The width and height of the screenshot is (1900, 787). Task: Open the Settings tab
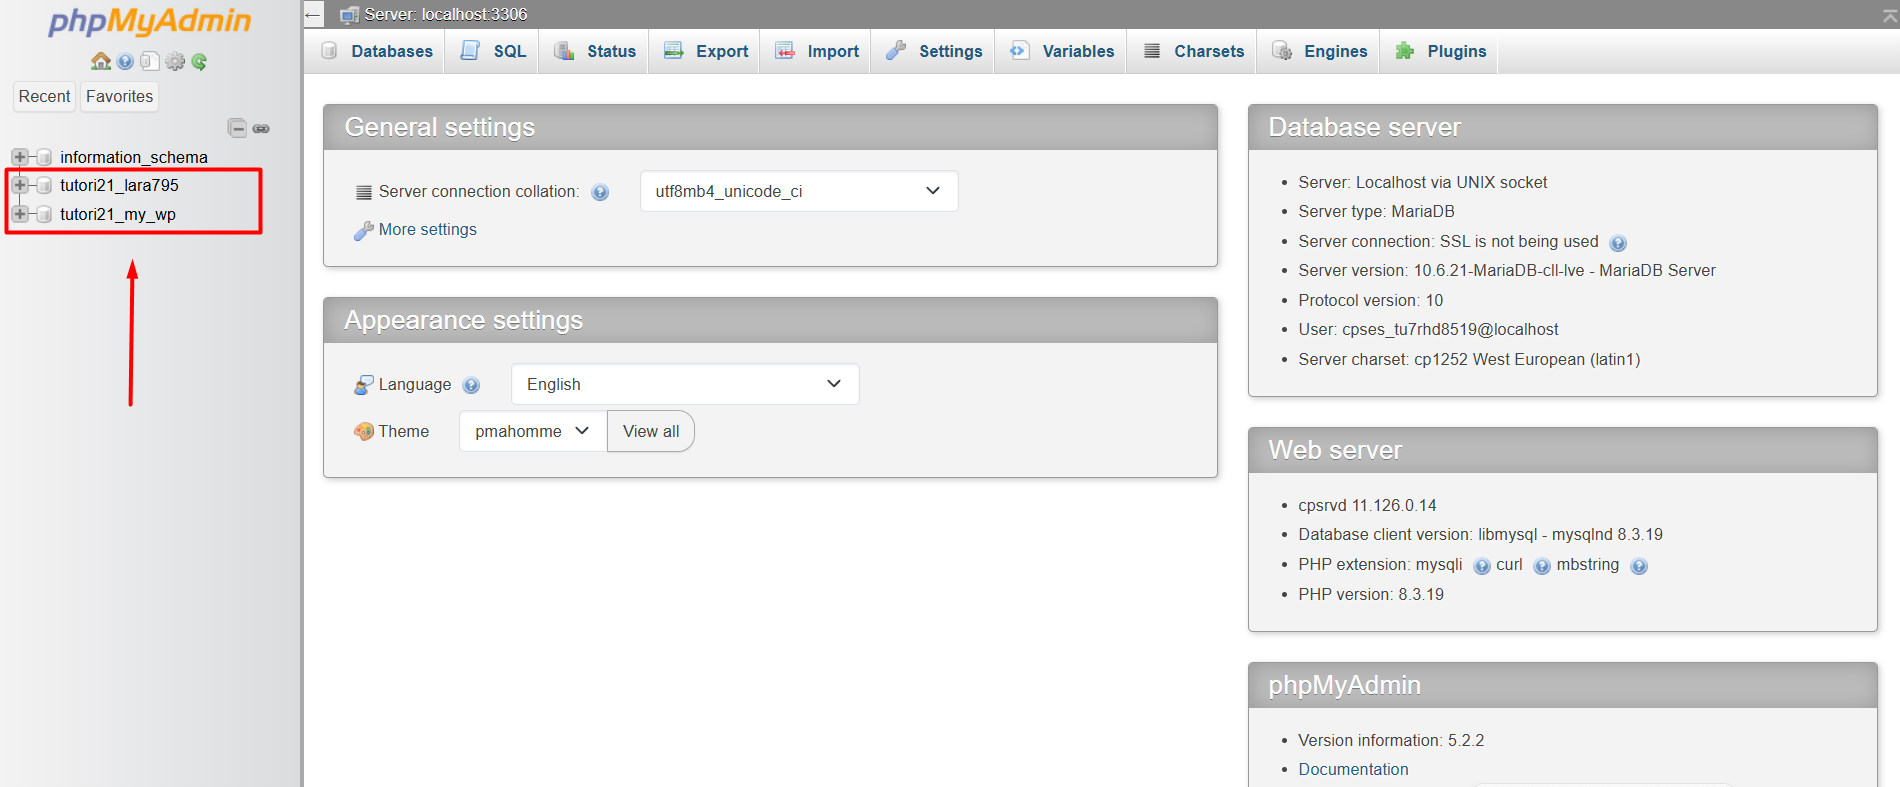pyautogui.click(x=934, y=51)
